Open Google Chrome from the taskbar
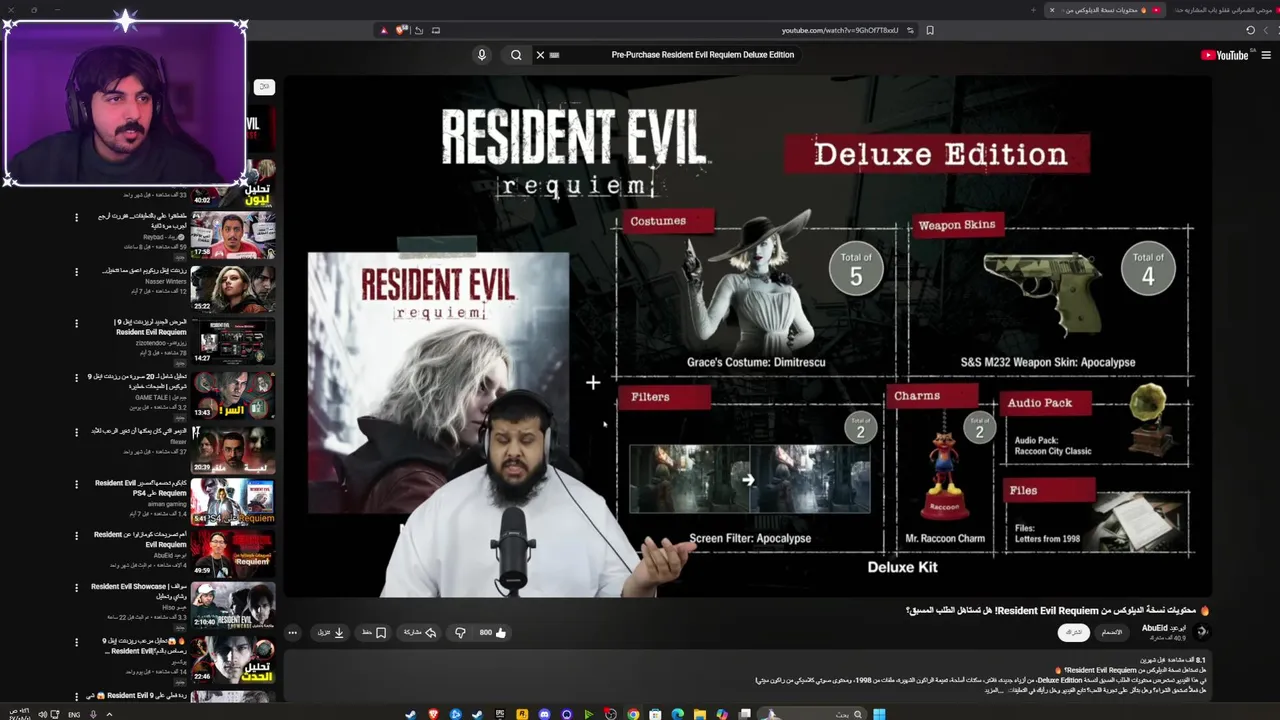Screen dimensions: 1280x720 (x=633, y=714)
